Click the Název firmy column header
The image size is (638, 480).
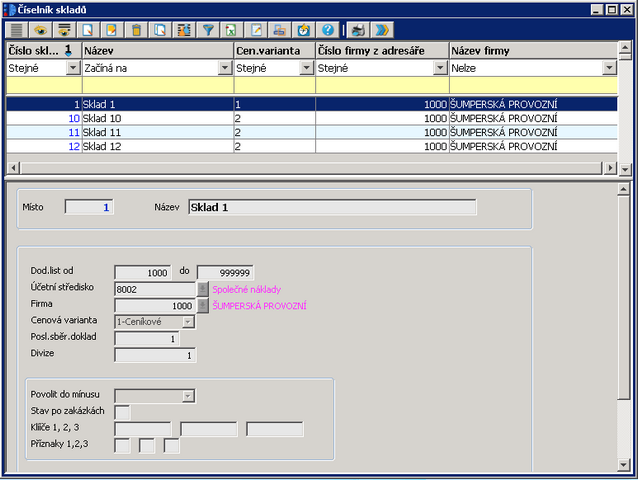532,50
